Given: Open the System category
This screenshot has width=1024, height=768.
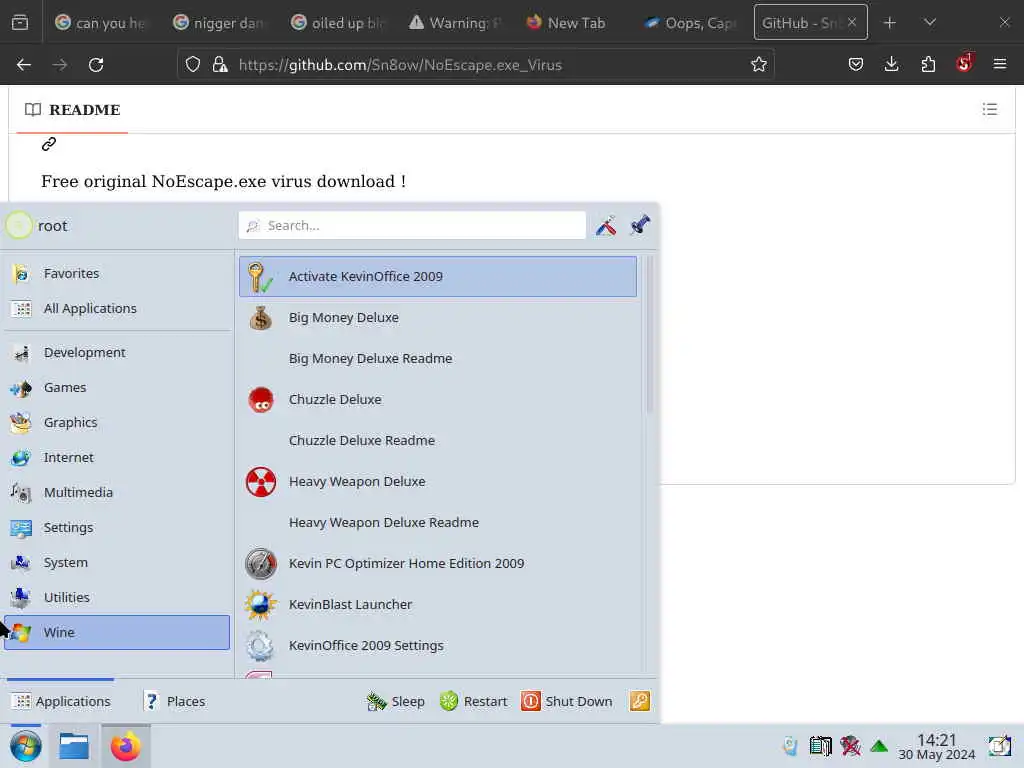Looking at the screenshot, I should pos(117,562).
